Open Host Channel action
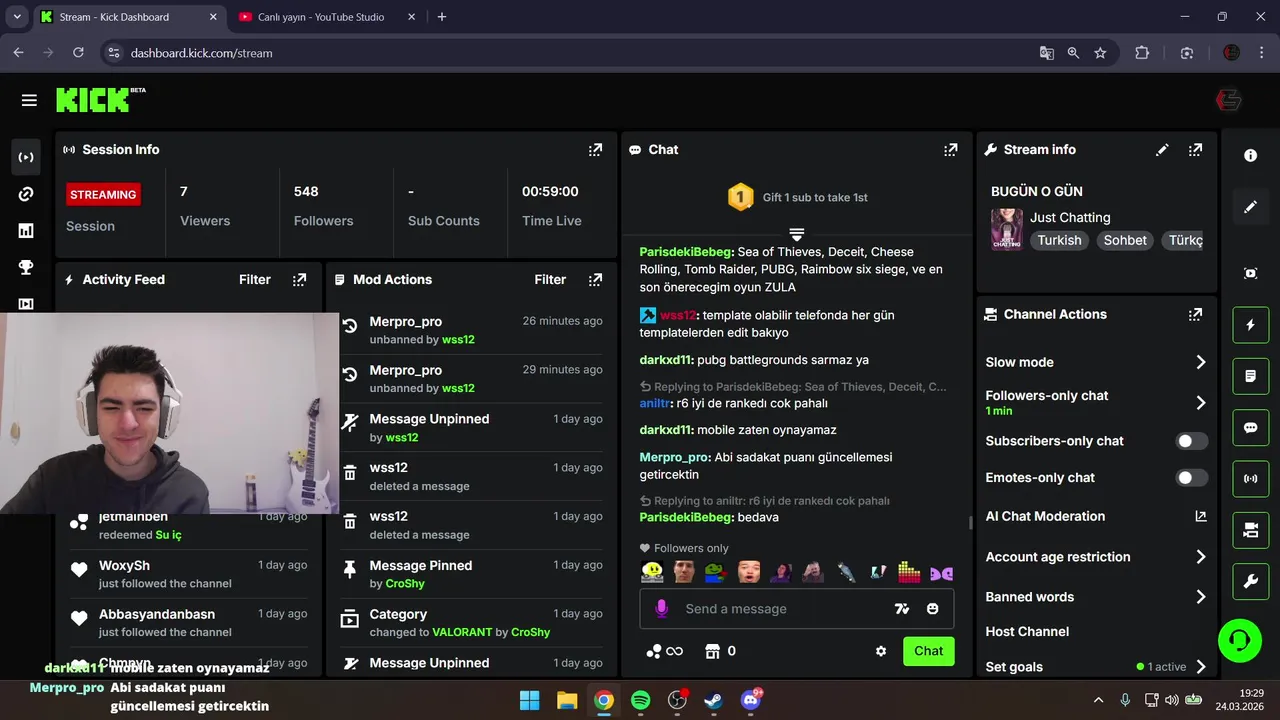This screenshot has height=720, width=1280. pos(1027,632)
